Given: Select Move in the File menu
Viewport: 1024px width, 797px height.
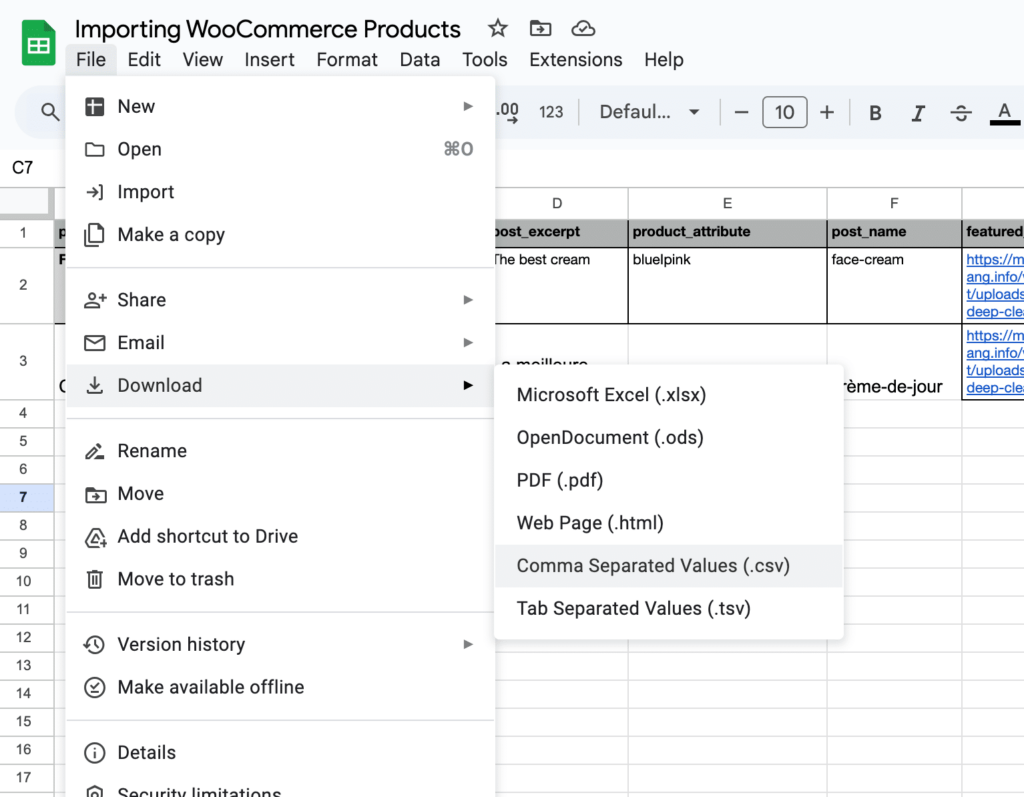Looking at the screenshot, I should click(280, 493).
